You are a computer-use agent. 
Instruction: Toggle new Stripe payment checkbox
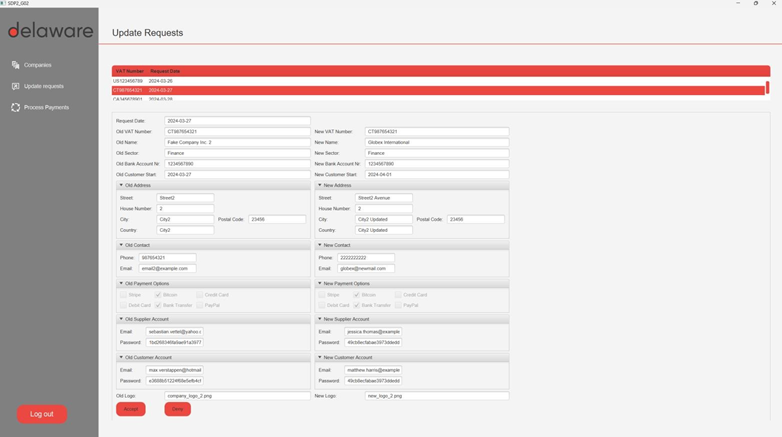(322, 295)
